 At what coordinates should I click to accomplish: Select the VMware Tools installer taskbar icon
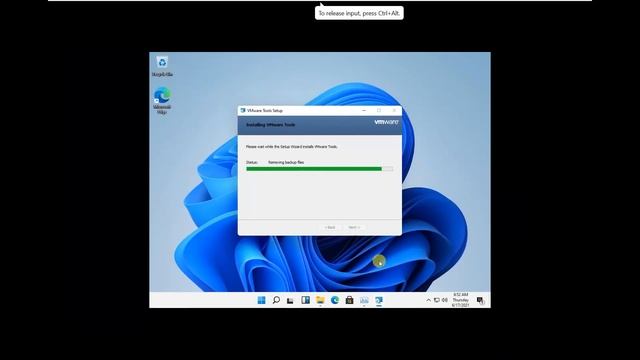[379, 300]
